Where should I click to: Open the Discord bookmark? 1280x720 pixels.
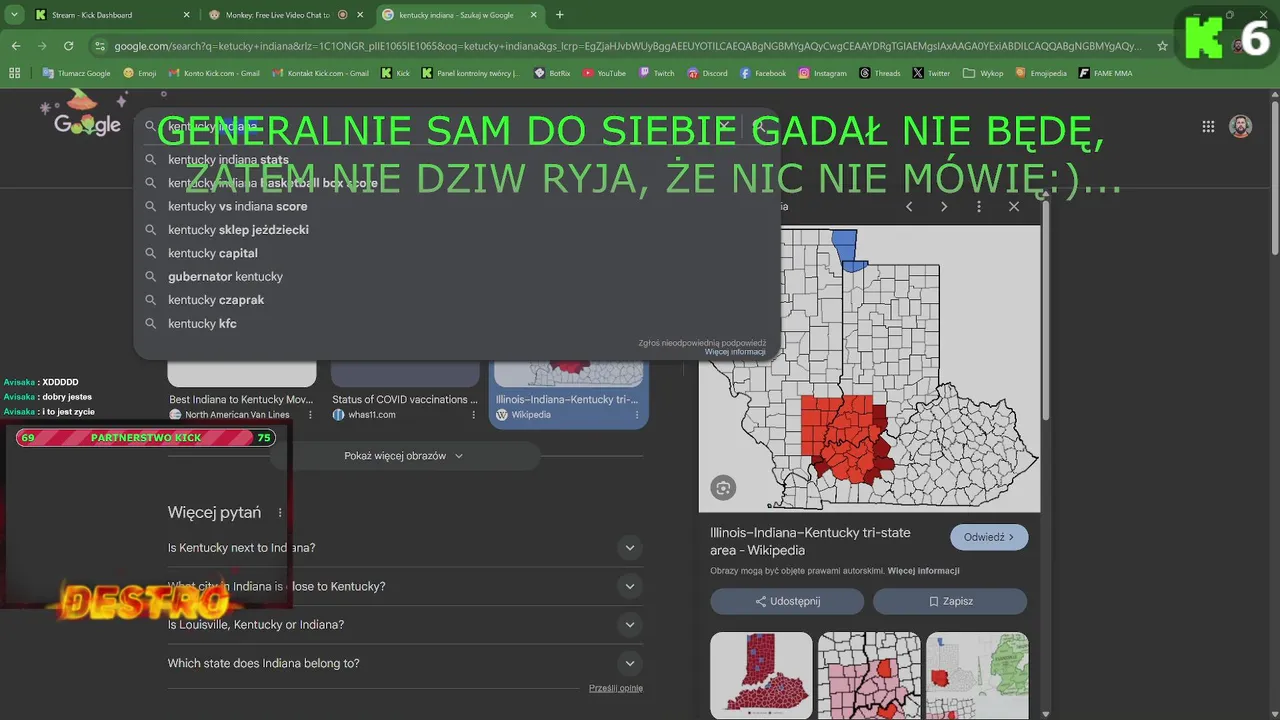pos(707,73)
